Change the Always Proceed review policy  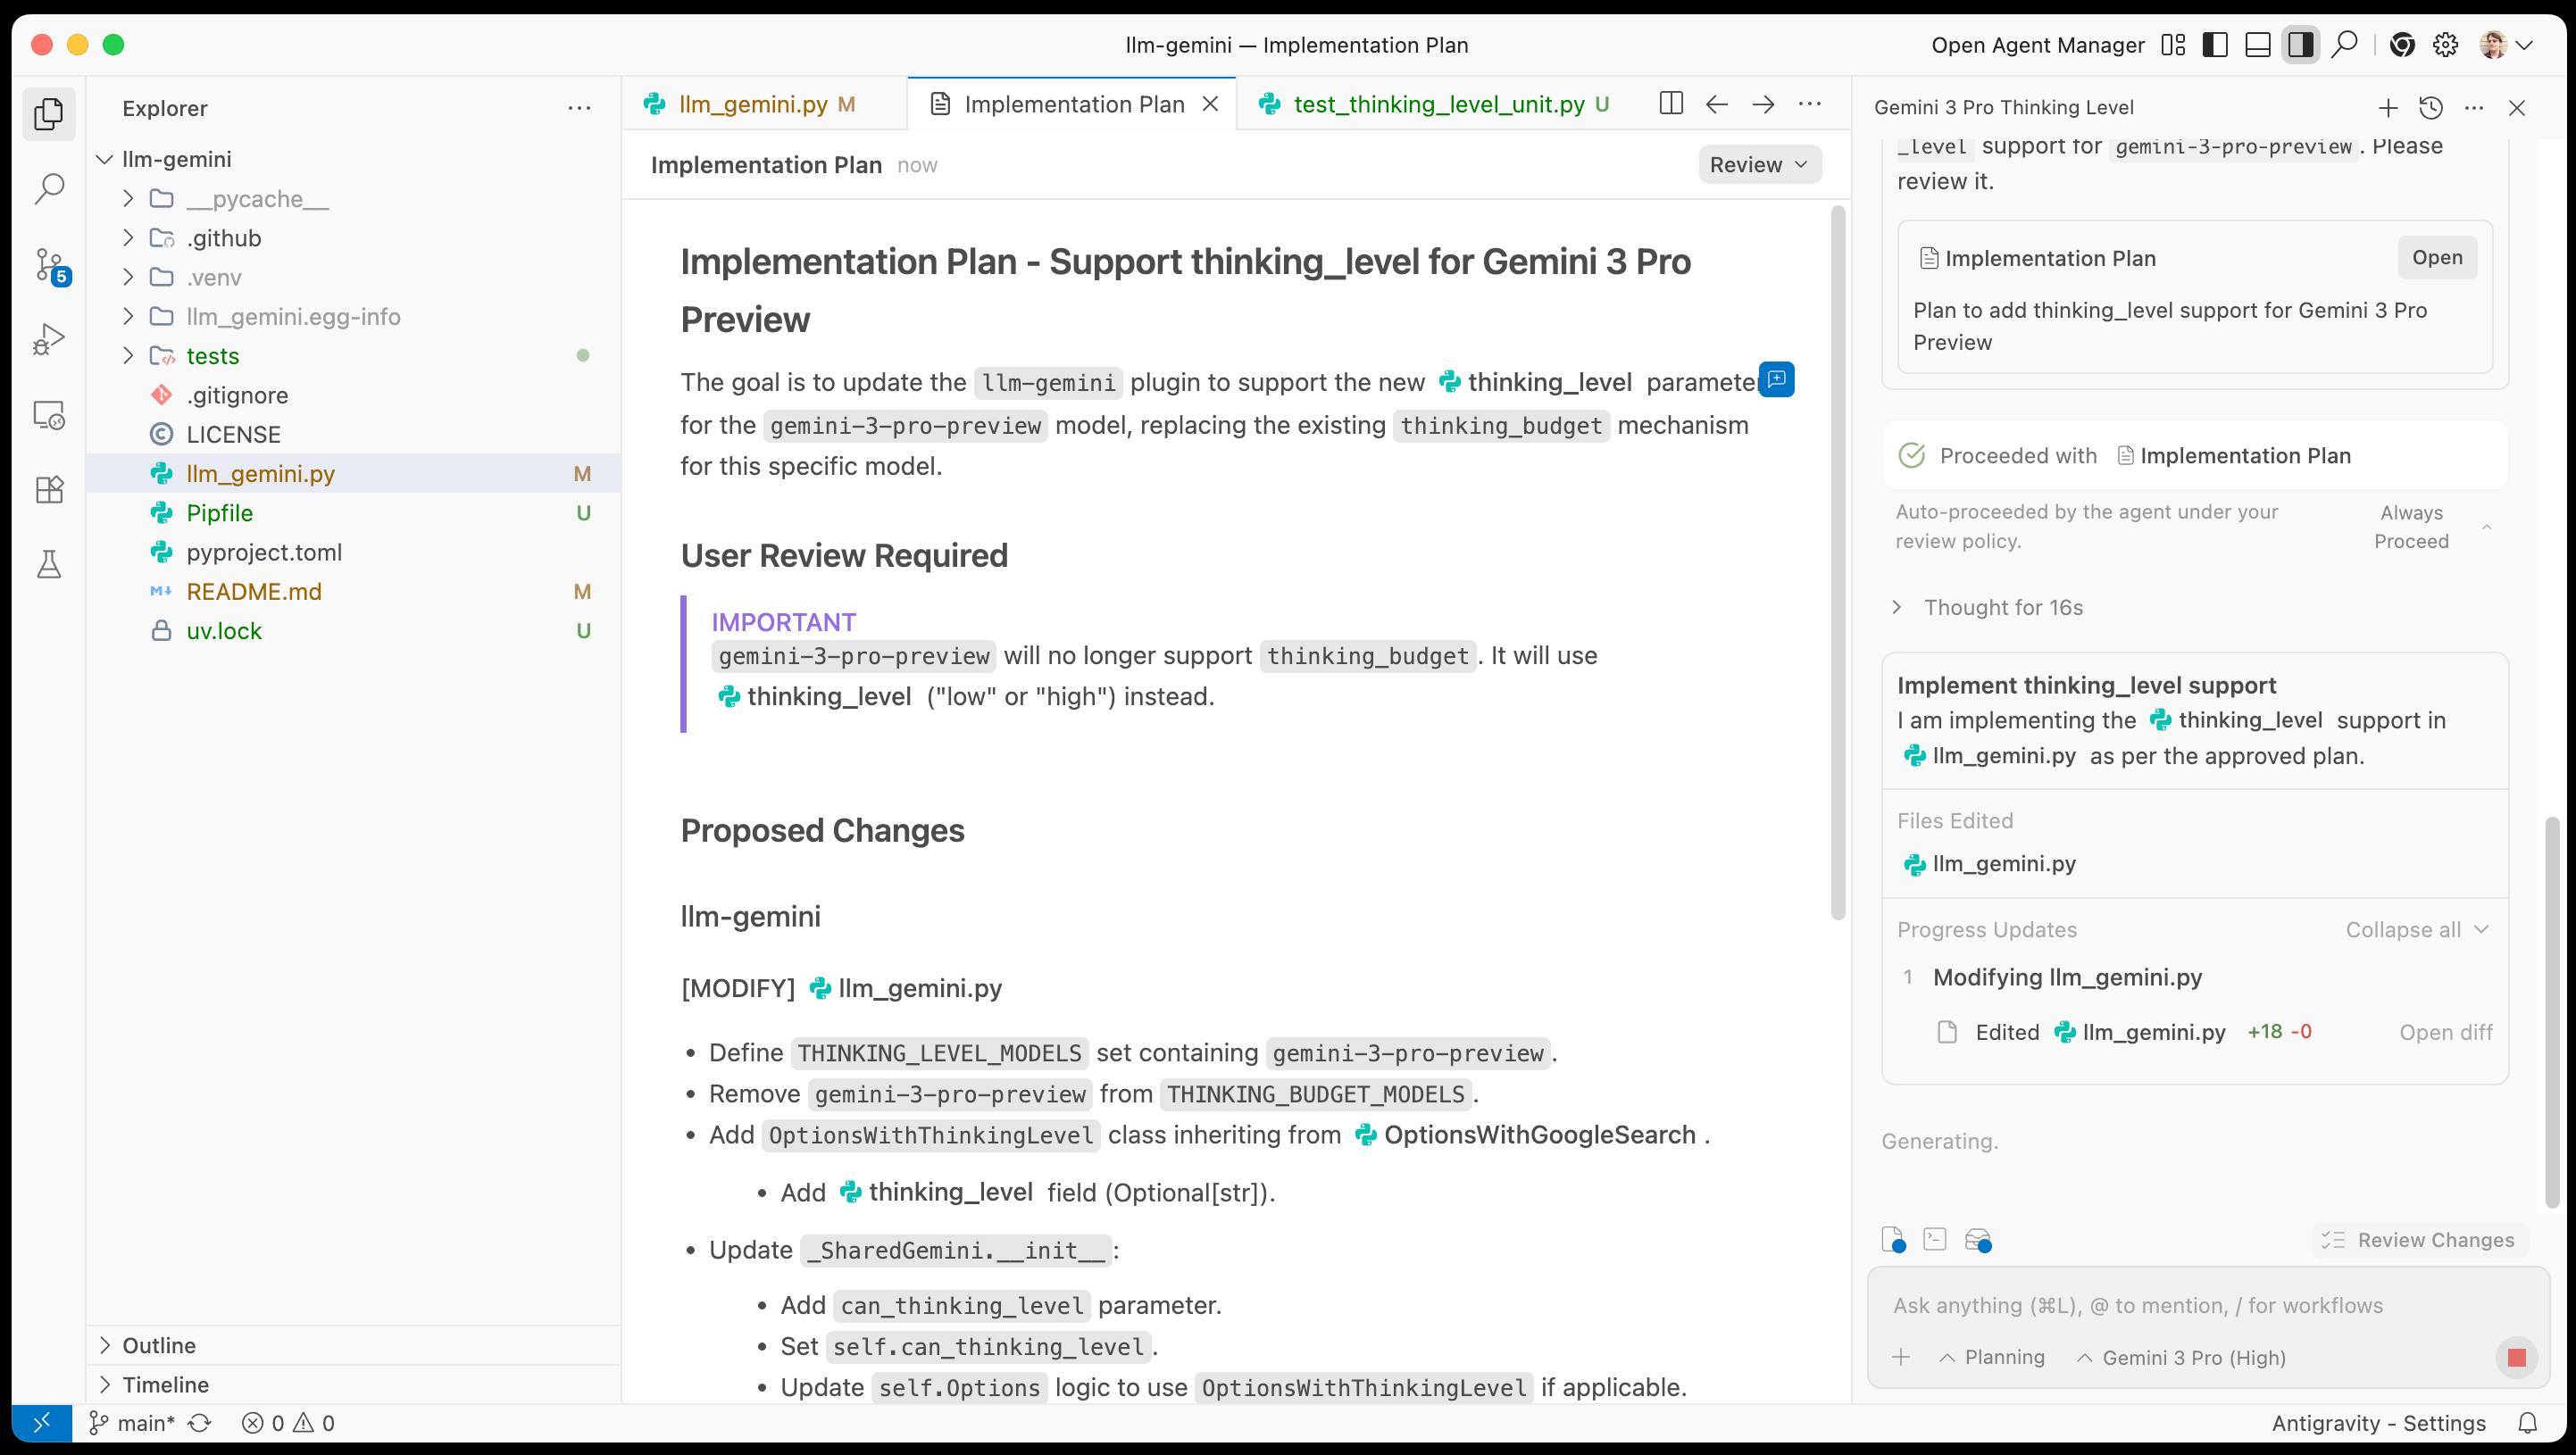point(2410,527)
